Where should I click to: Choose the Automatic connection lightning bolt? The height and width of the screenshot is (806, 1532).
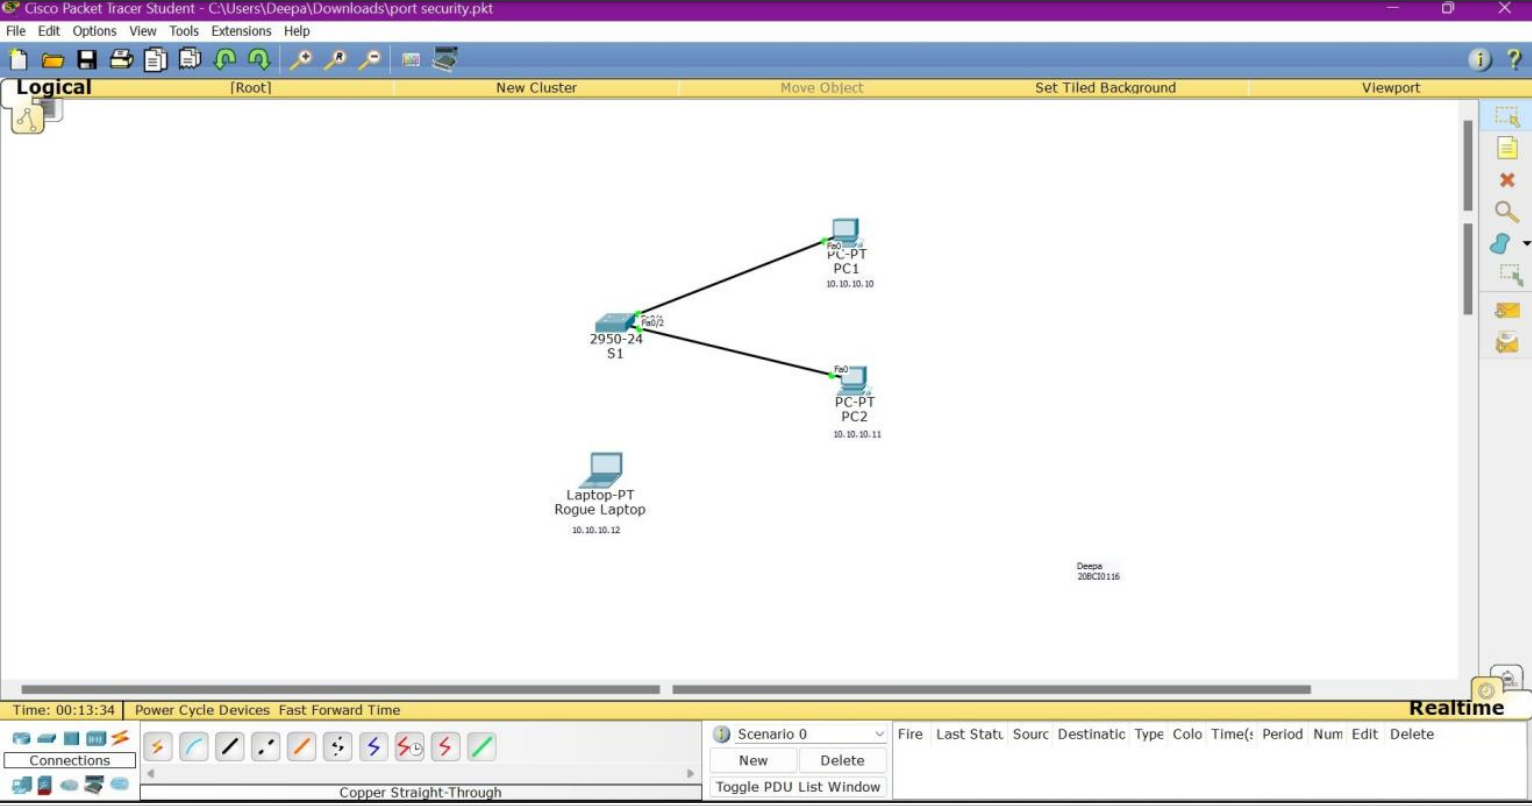click(x=157, y=746)
